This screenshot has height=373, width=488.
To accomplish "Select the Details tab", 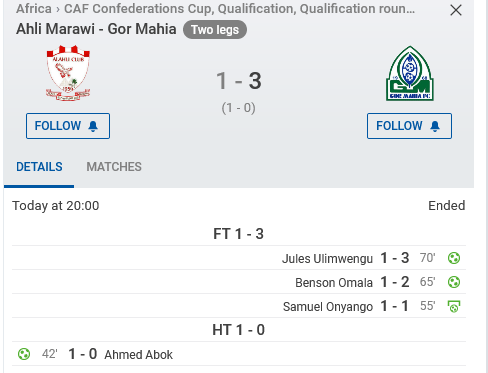I will click(x=39, y=167).
